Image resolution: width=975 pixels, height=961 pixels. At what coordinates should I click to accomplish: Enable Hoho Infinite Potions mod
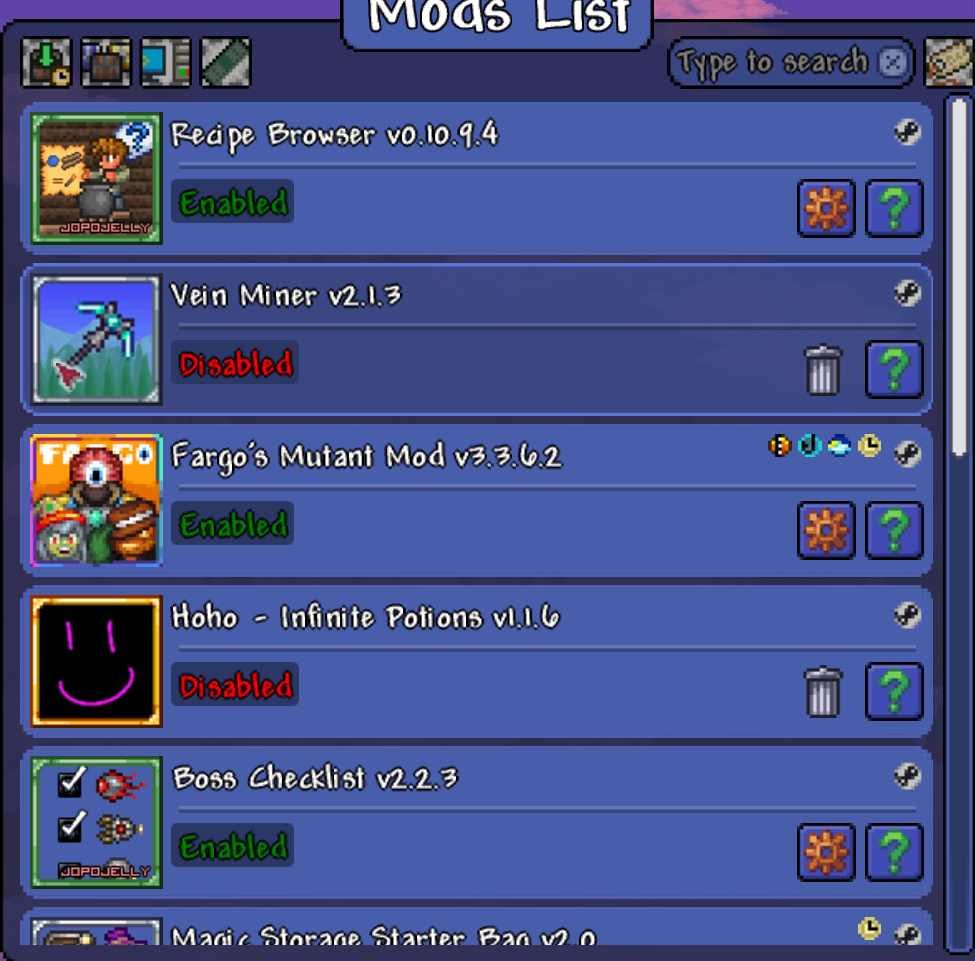click(235, 685)
